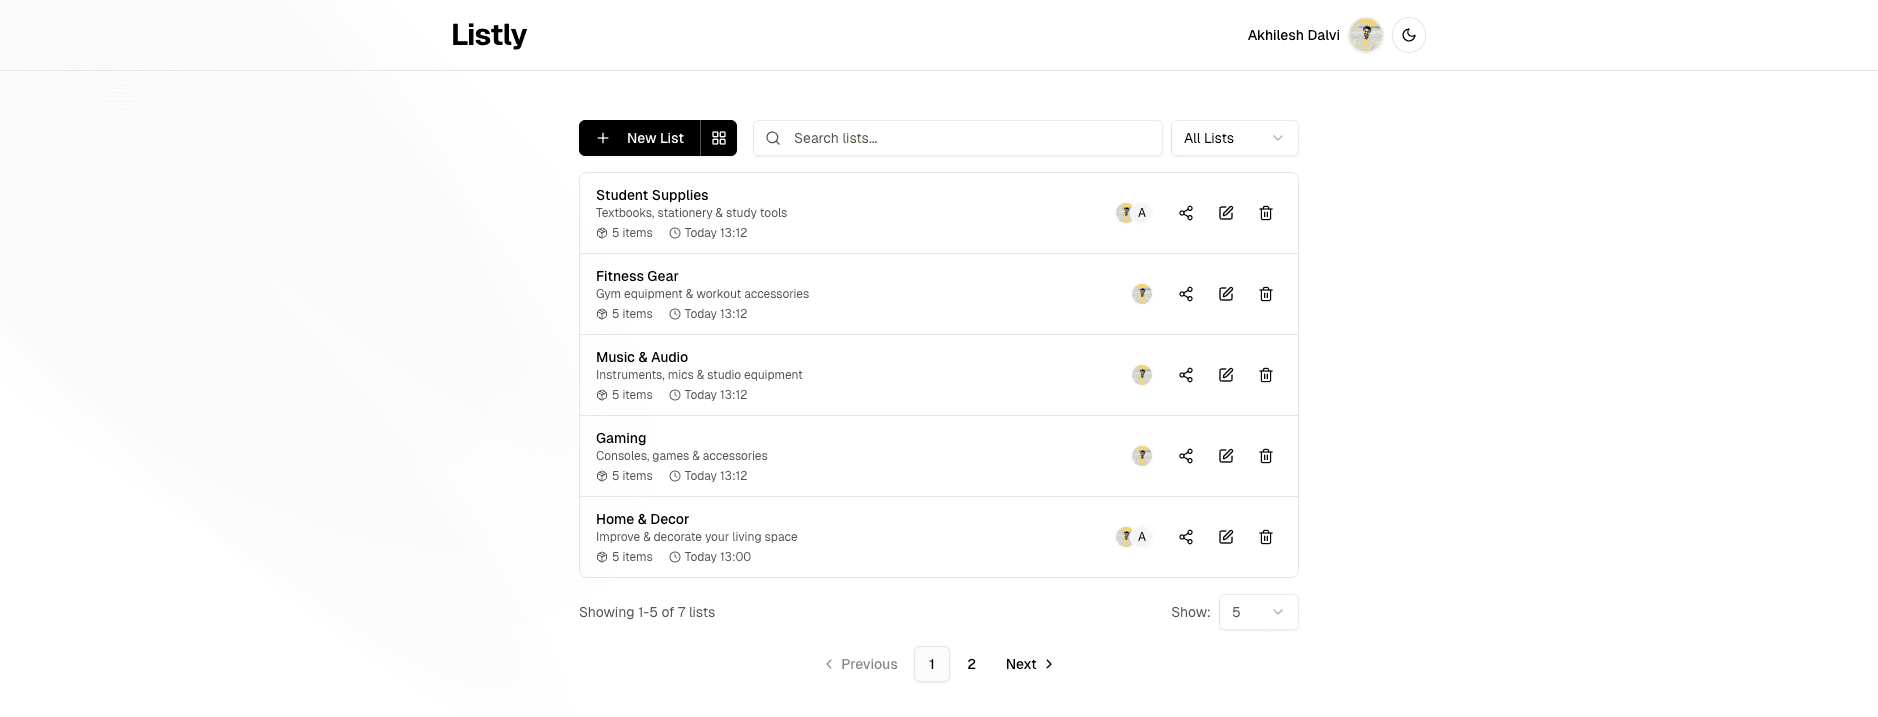Screen dimensions: 1878x717
Task: Switch to grid view layout
Action: (x=718, y=138)
